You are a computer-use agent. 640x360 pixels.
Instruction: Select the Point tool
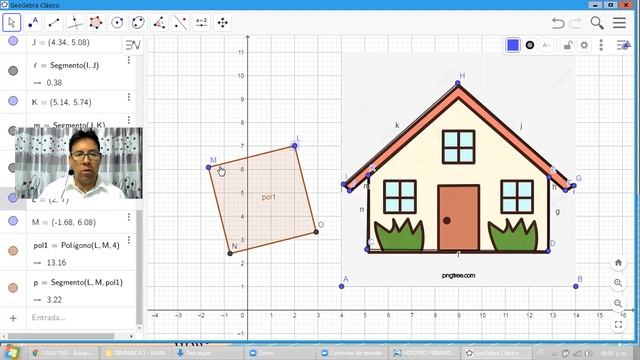click(33, 22)
